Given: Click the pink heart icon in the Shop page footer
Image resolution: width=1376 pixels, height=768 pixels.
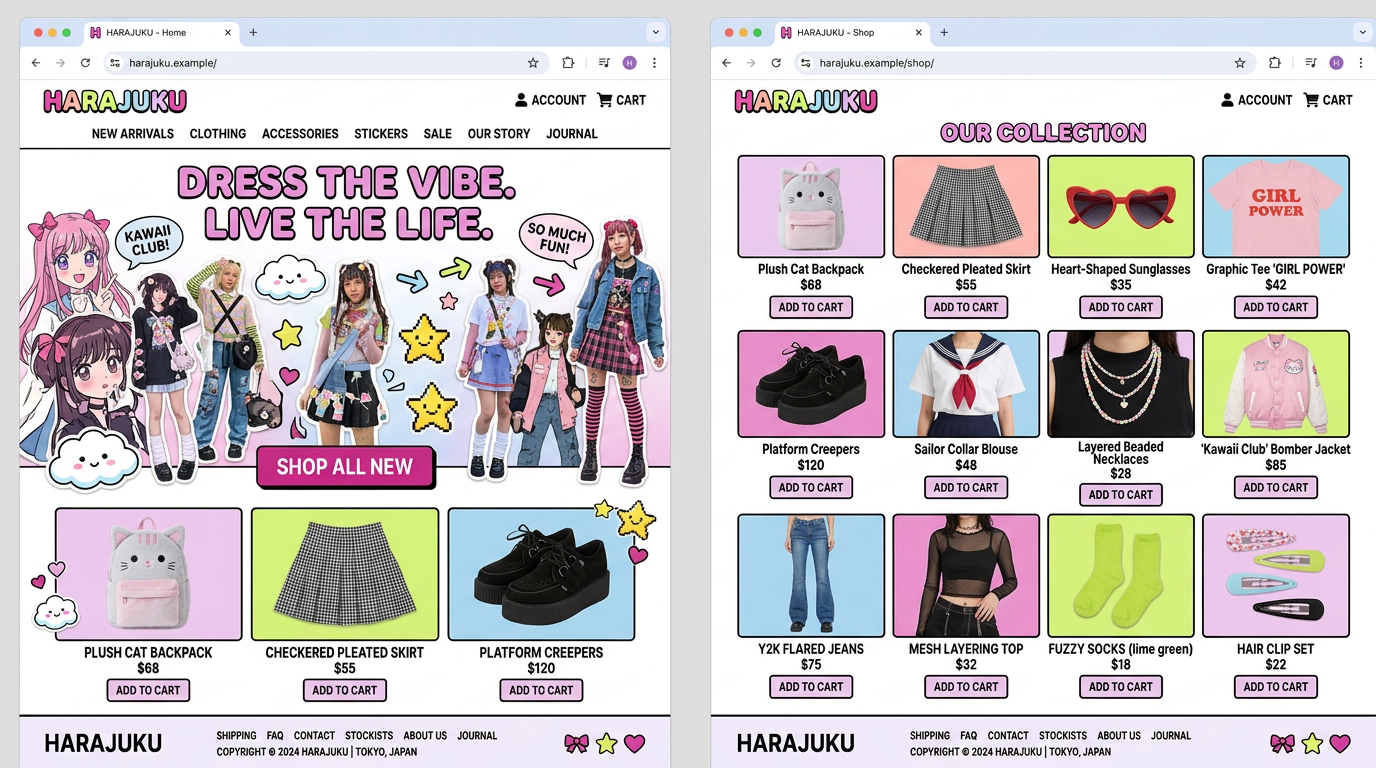Looking at the screenshot, I should click(1339, 743).
